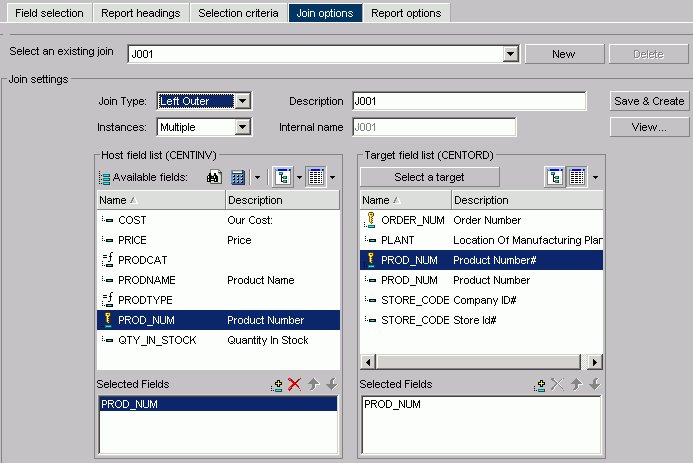Click move up arrow in host Selected Fields

tap(313, 385)
